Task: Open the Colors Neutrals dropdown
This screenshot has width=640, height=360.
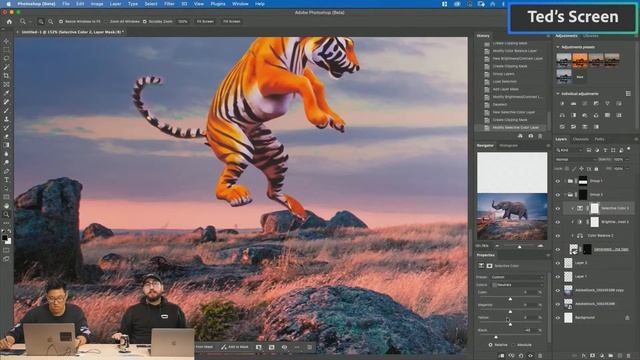Action: point(517,285)
